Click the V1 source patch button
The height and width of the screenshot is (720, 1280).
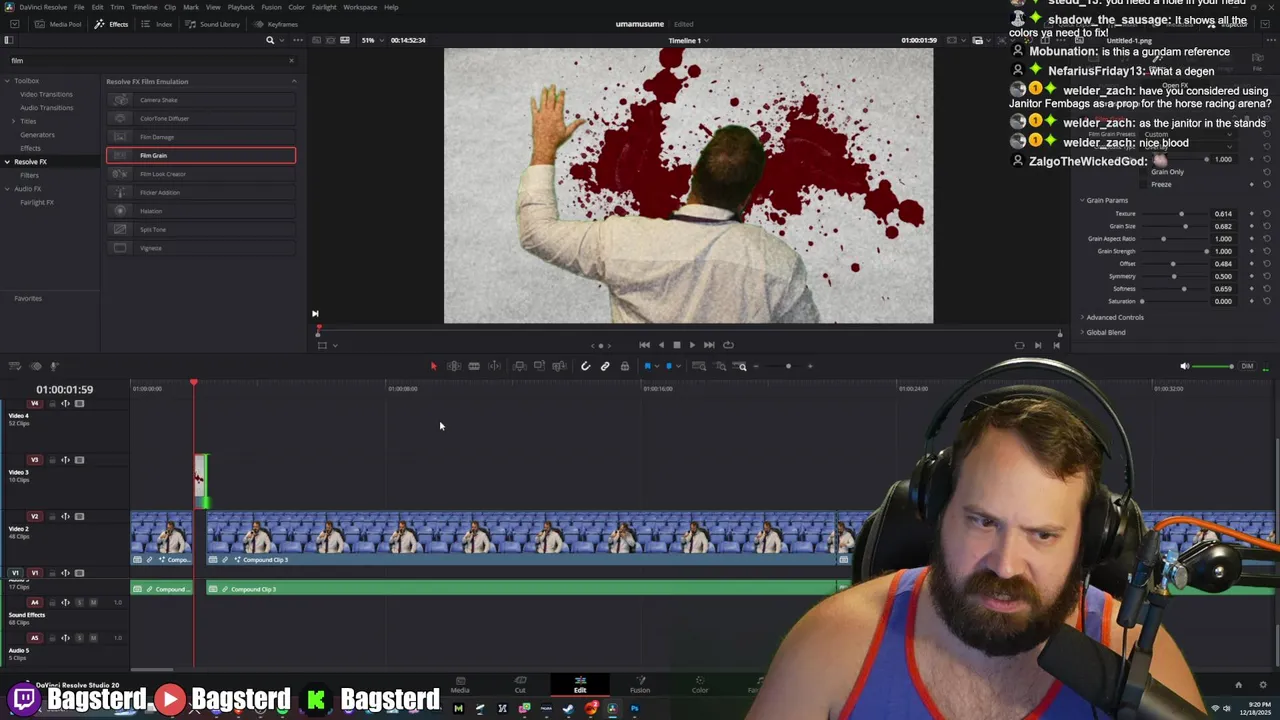[x=15, y=573]
